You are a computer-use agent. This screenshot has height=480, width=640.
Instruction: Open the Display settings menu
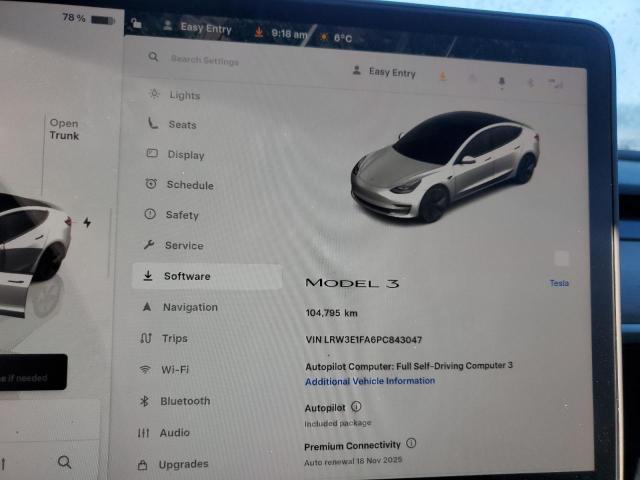click(x=175, y=154)
